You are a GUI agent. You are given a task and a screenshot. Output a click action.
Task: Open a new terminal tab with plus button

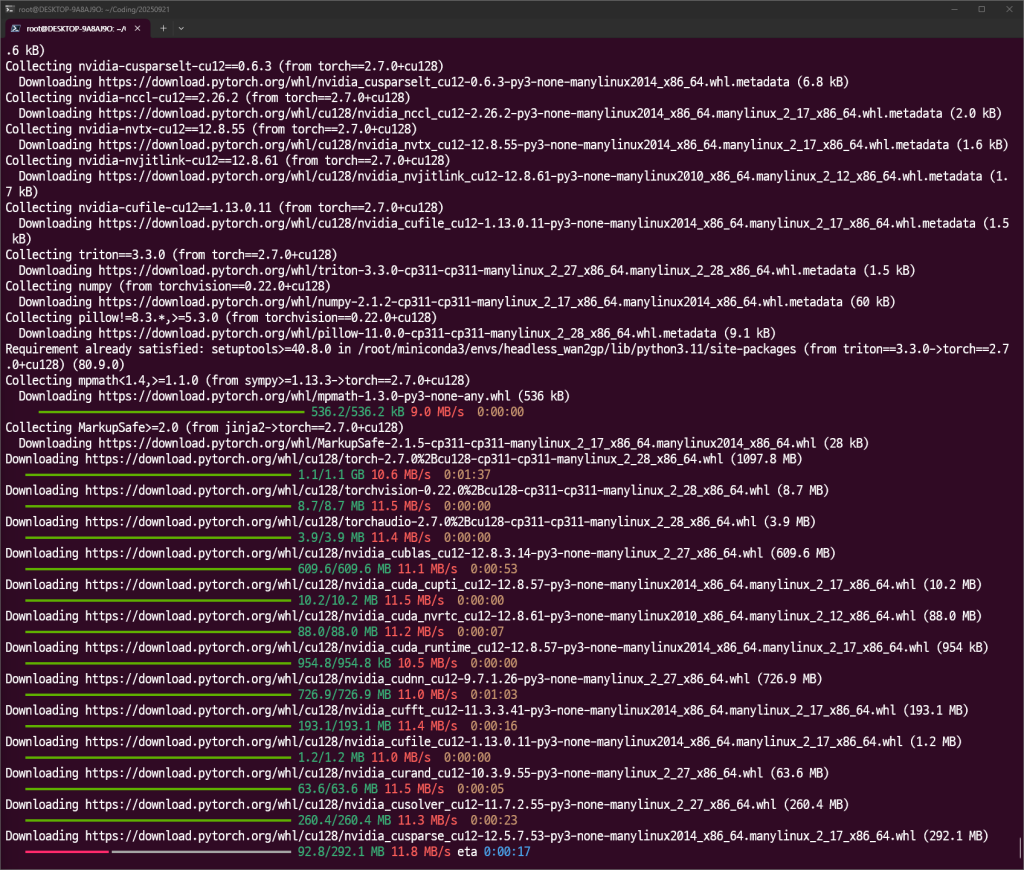164,28
